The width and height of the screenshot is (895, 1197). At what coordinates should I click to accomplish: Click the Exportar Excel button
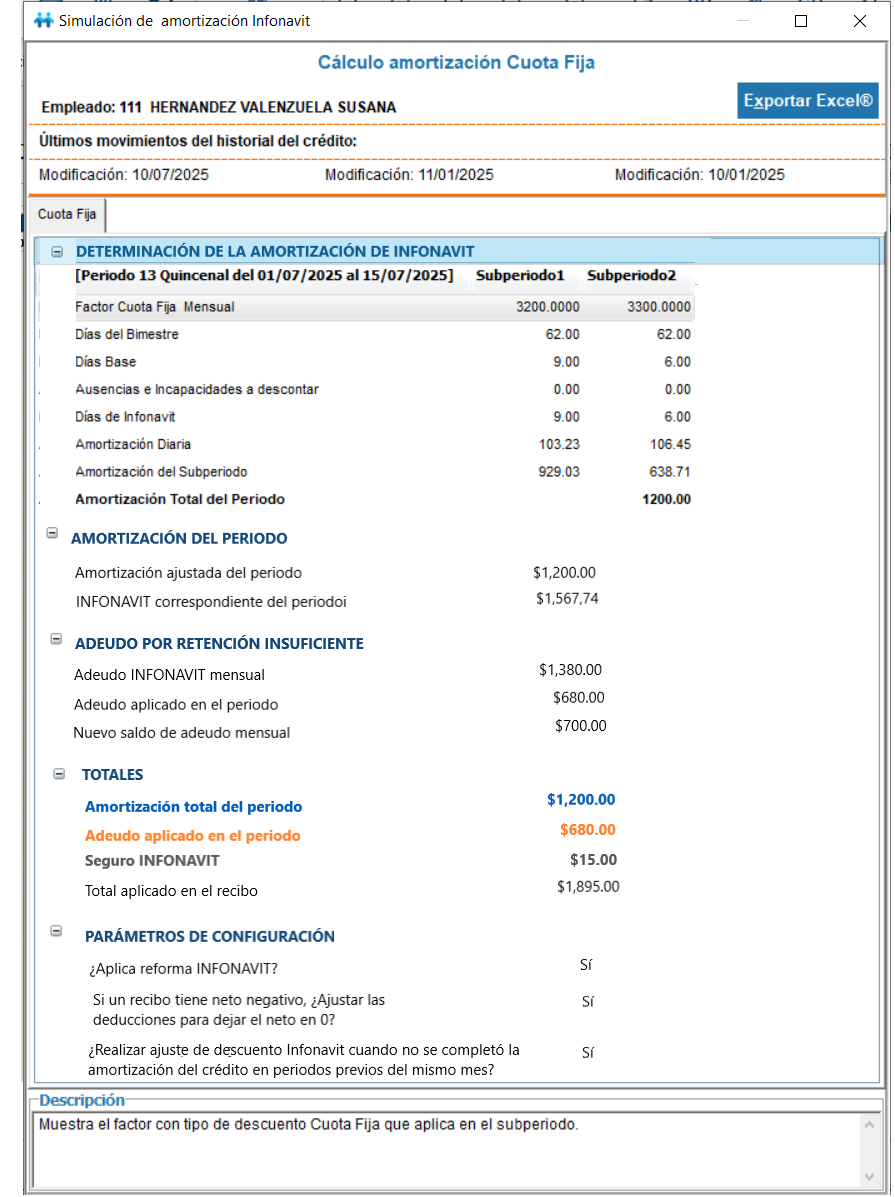pos(807,101)
